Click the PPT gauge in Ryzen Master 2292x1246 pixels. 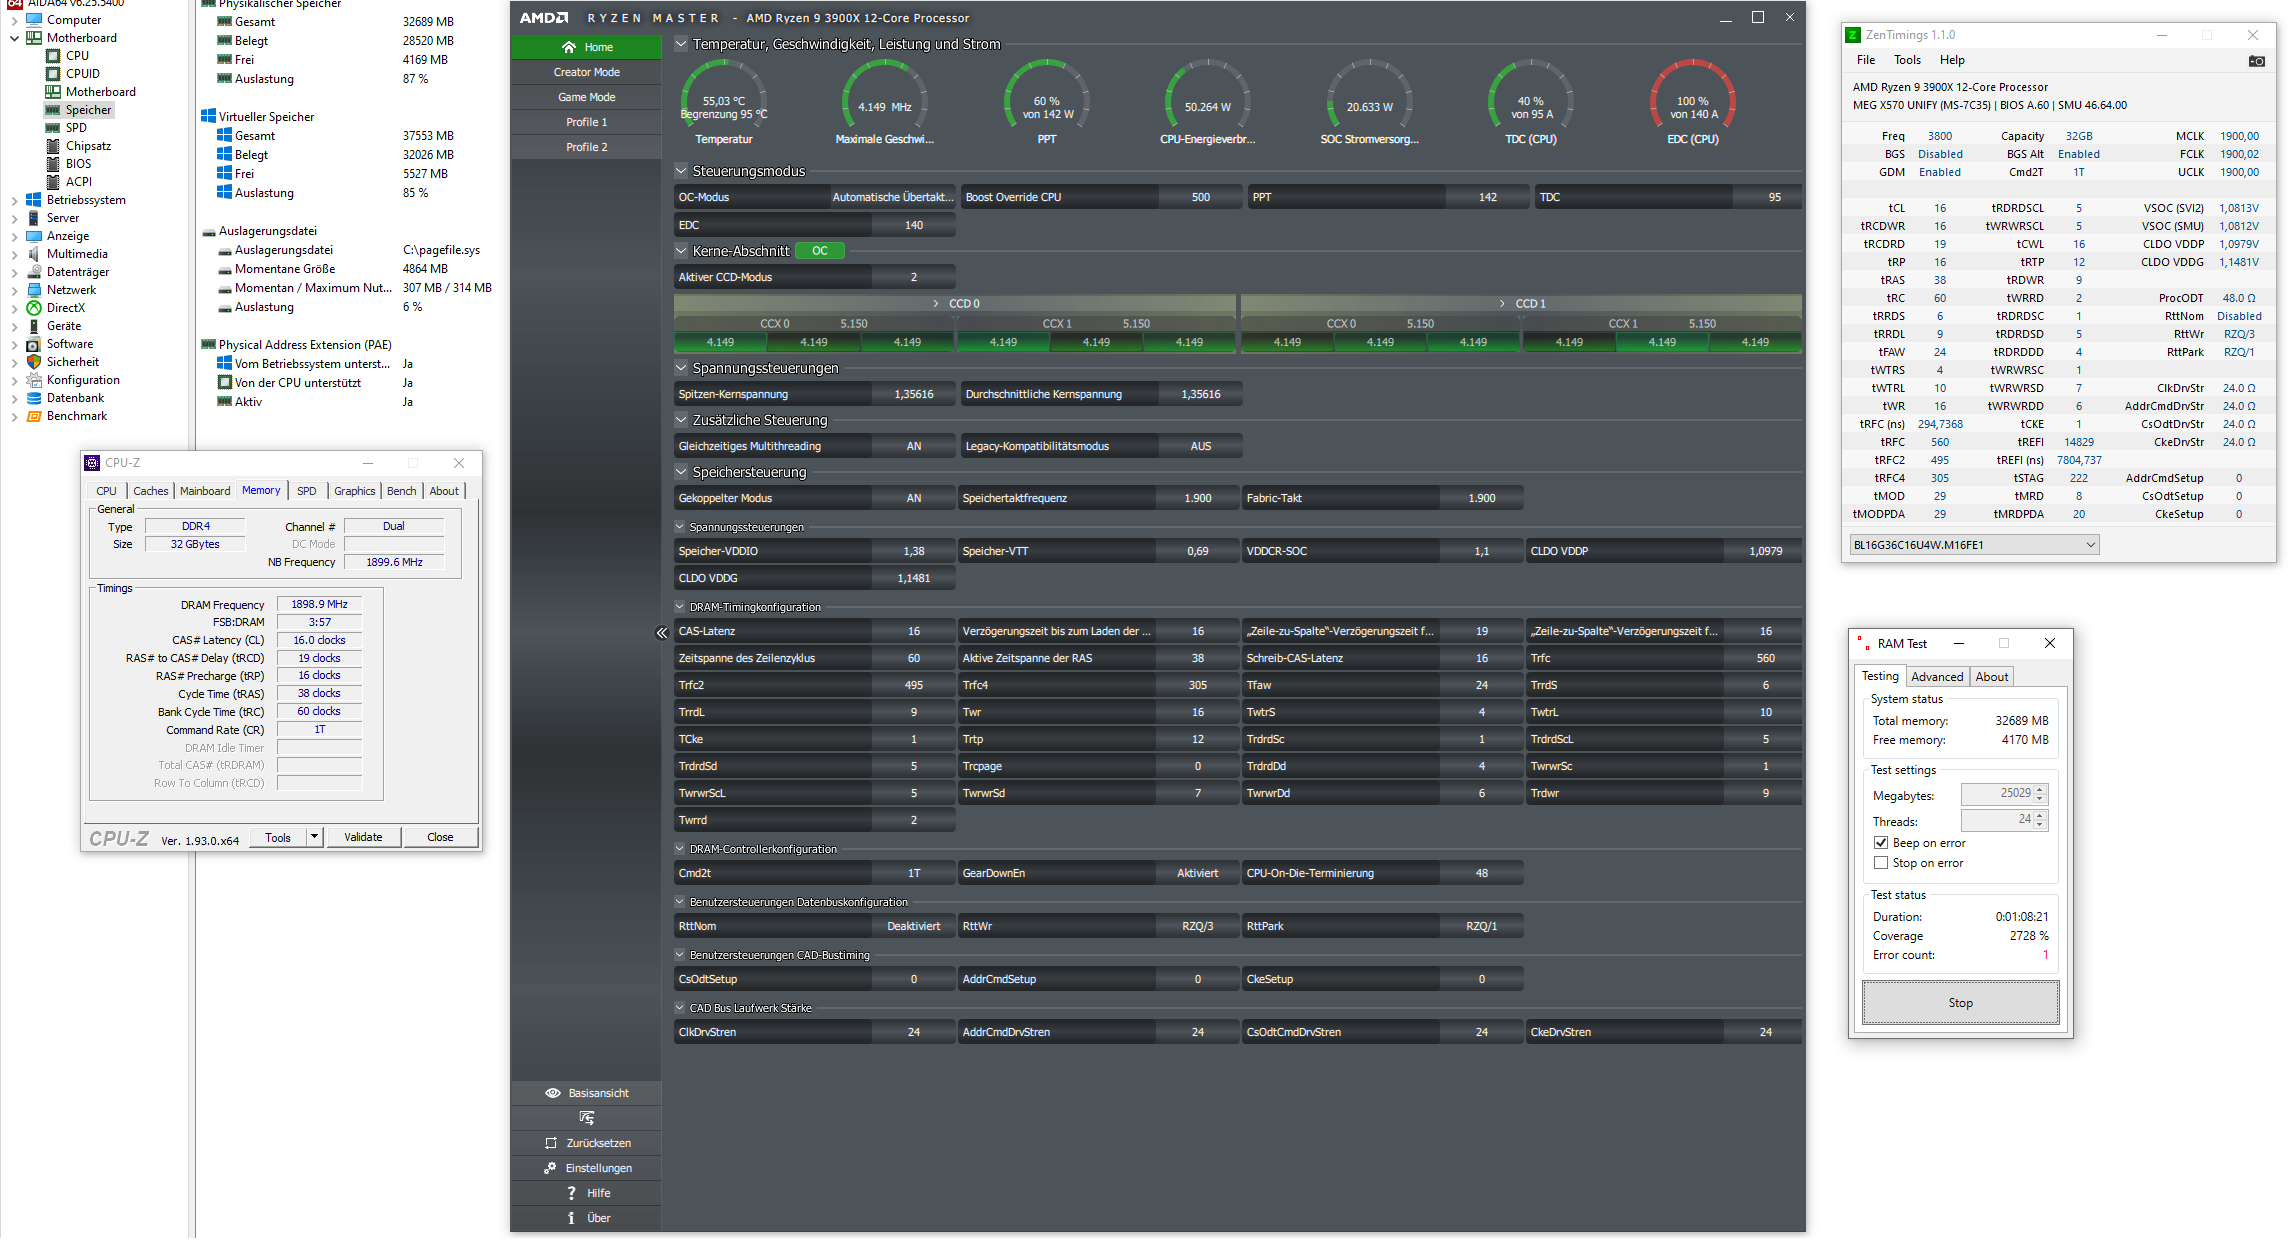tap(1046, 102)
